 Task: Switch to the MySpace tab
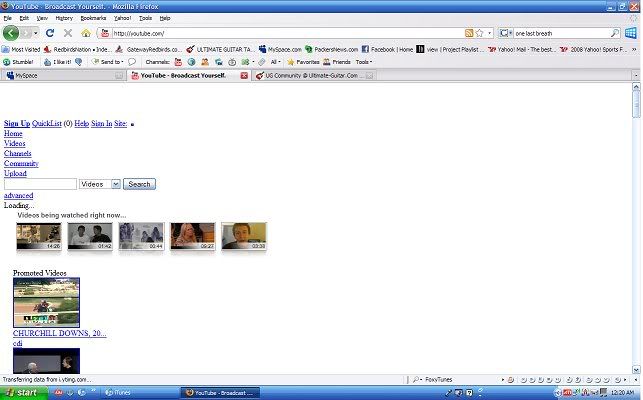[x=63, y=75]
